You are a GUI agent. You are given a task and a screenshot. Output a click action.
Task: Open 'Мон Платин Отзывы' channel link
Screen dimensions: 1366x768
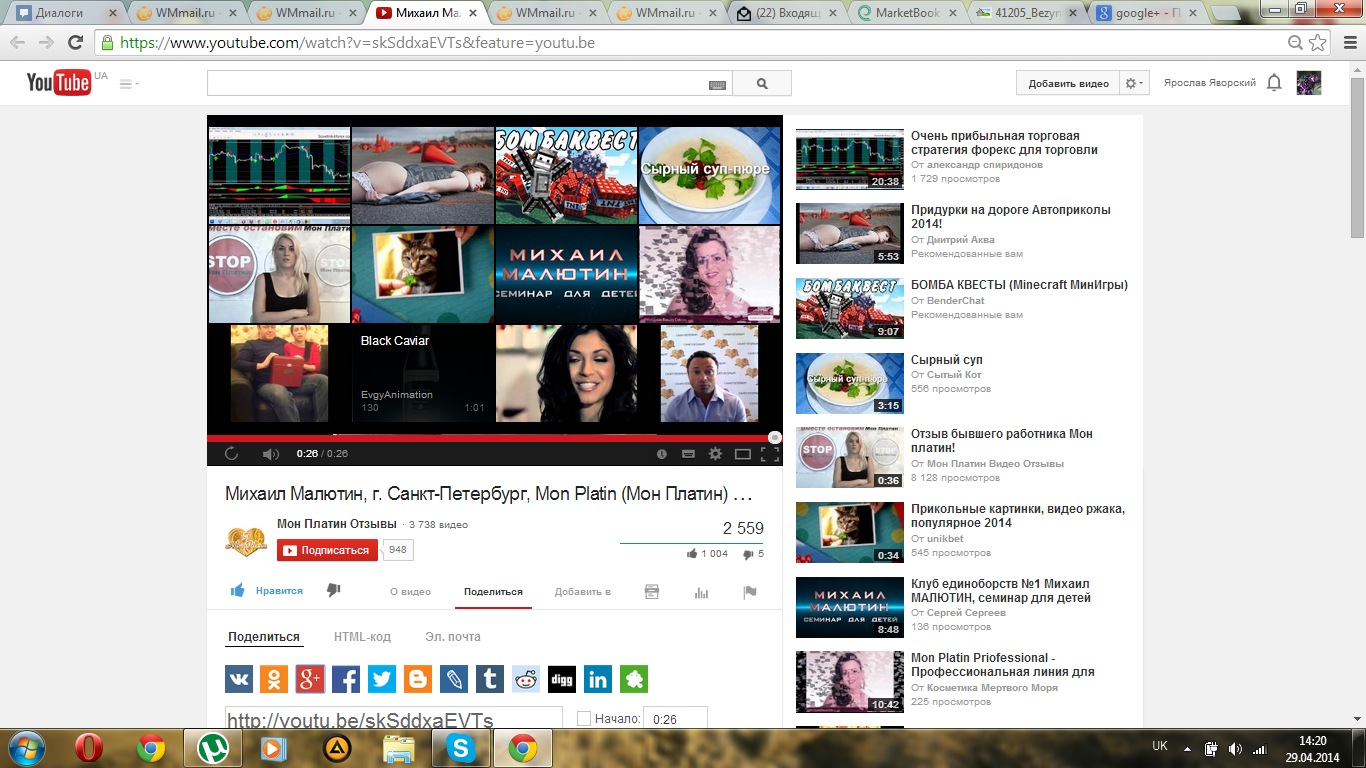click(x=337, y=524)
